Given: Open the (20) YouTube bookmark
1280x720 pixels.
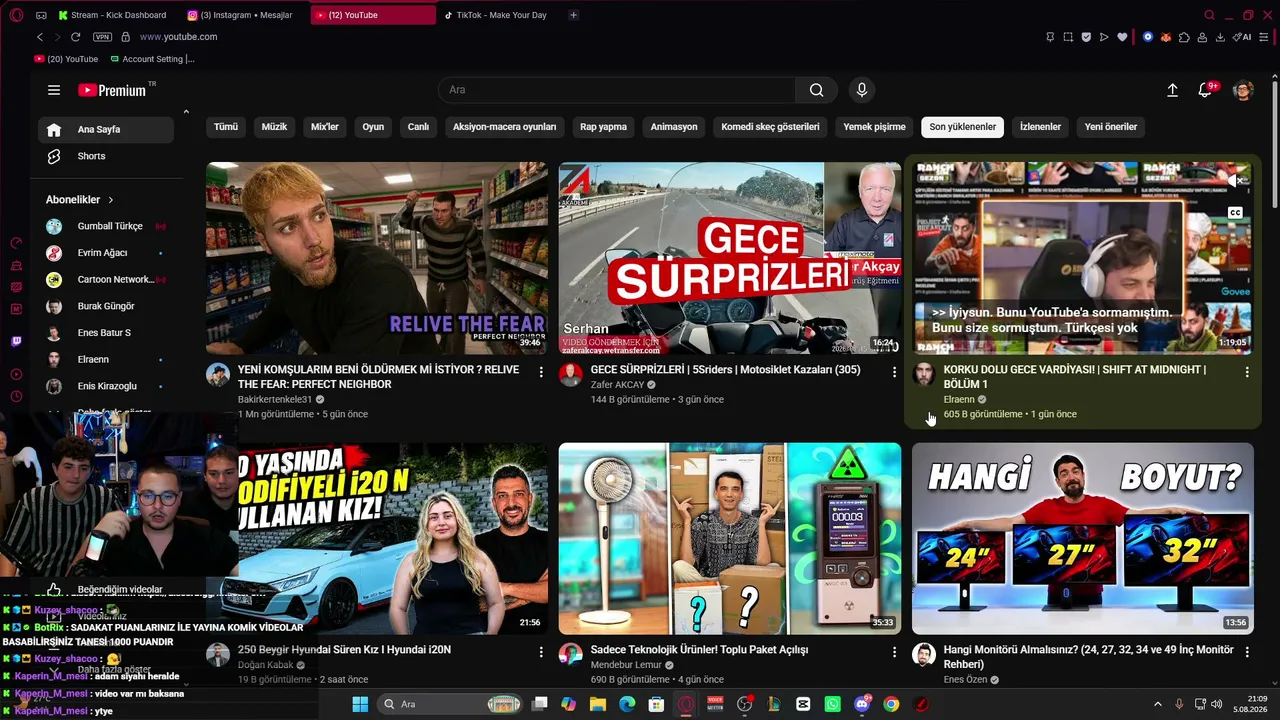Looking at the screenshot, I should pyautogui.click(x=66, y=59).
